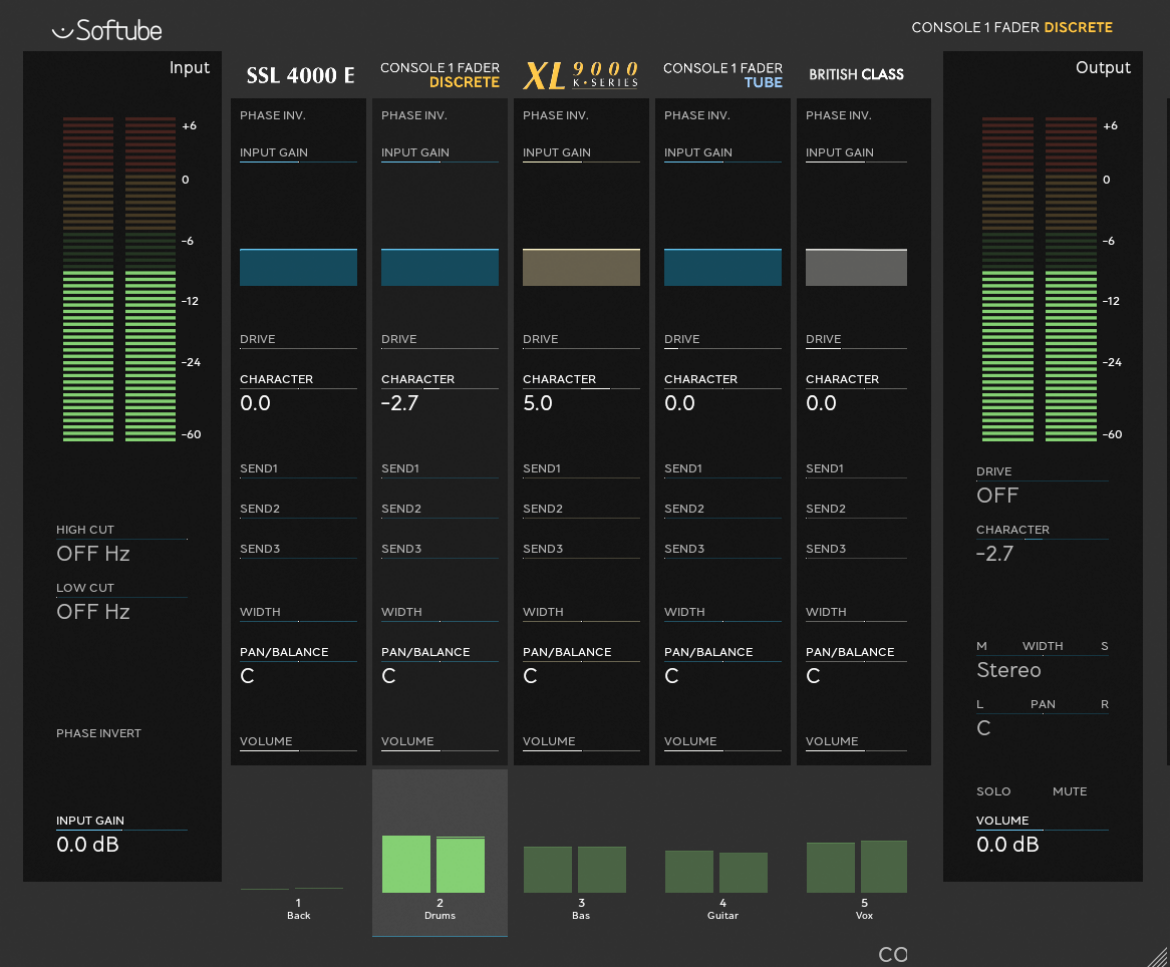Click Low Cut OFF Hz value

click(93, 612)
